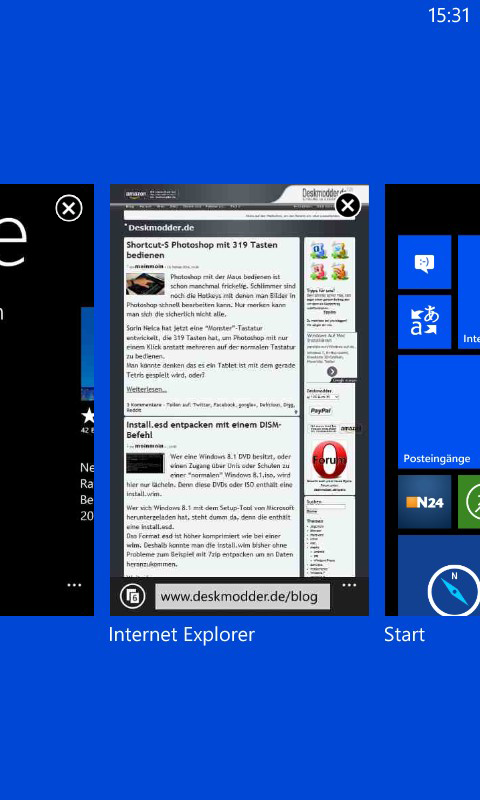Open the more menu dots in Internet Explorer

[349, 585]
